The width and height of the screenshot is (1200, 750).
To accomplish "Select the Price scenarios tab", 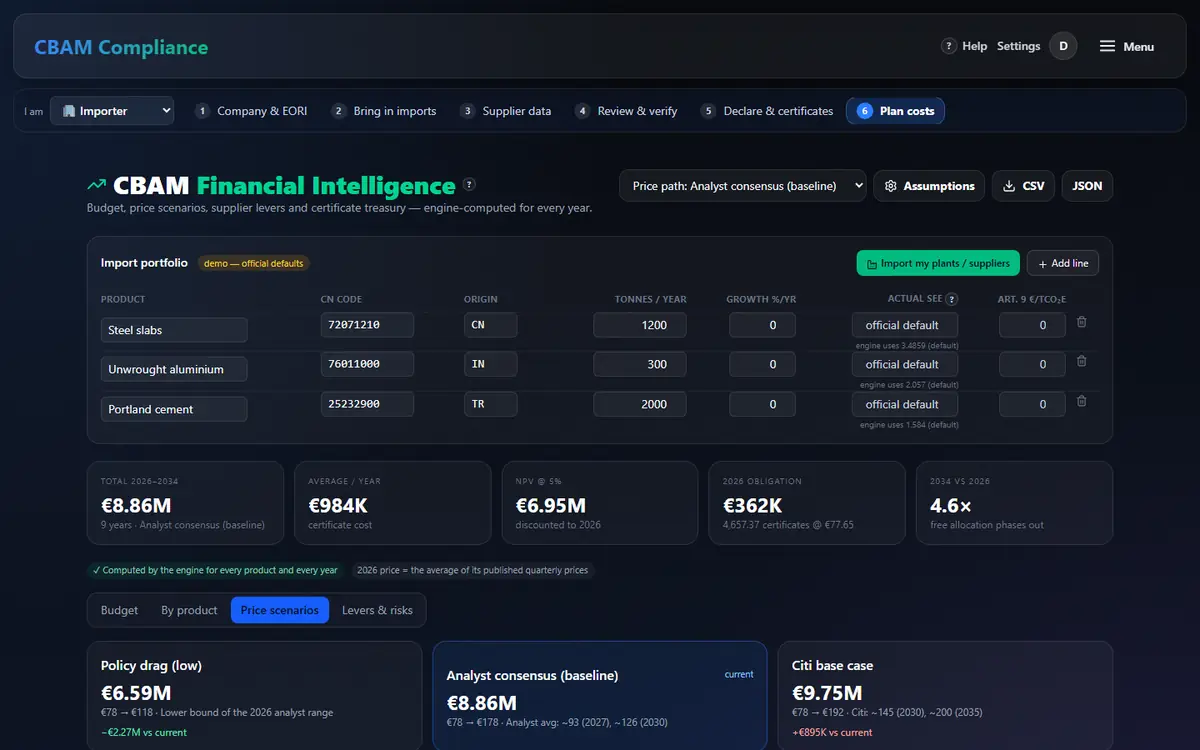I will coord(280,610).
